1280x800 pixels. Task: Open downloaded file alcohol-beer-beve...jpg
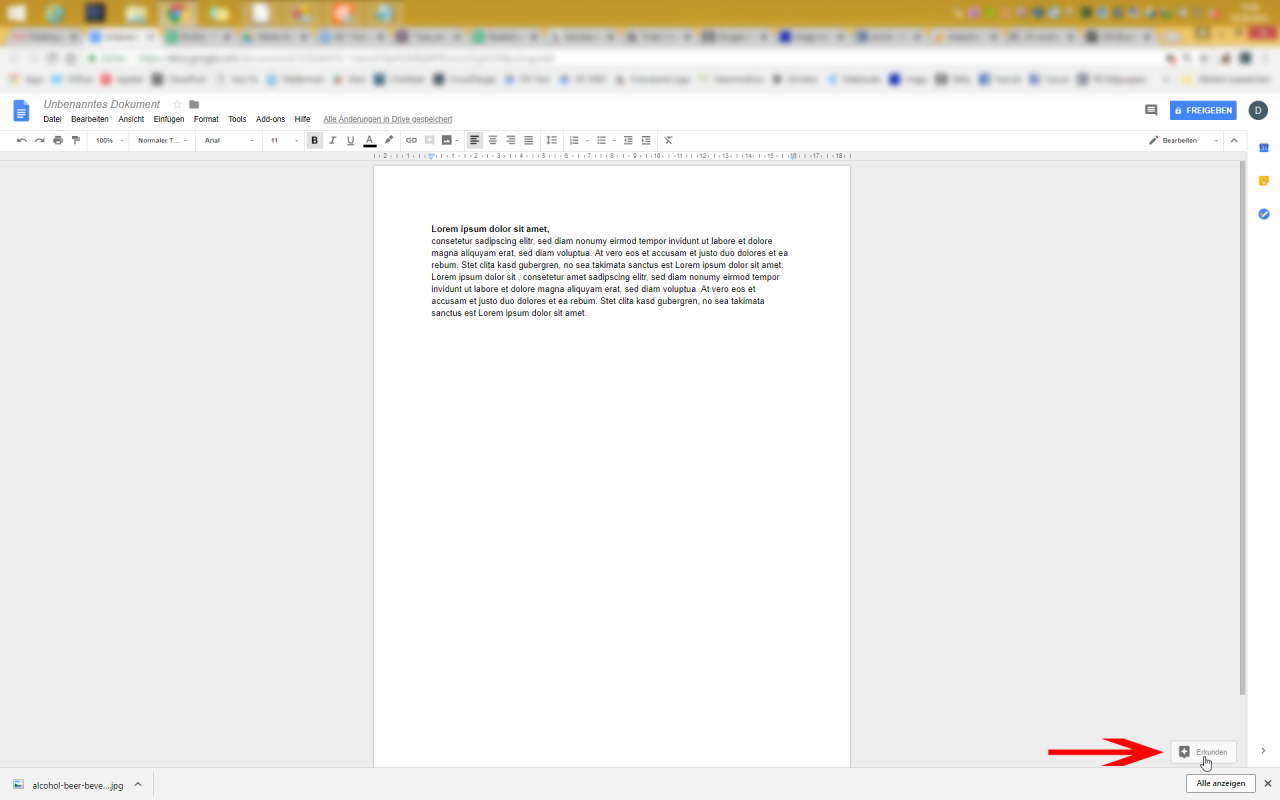68,785
